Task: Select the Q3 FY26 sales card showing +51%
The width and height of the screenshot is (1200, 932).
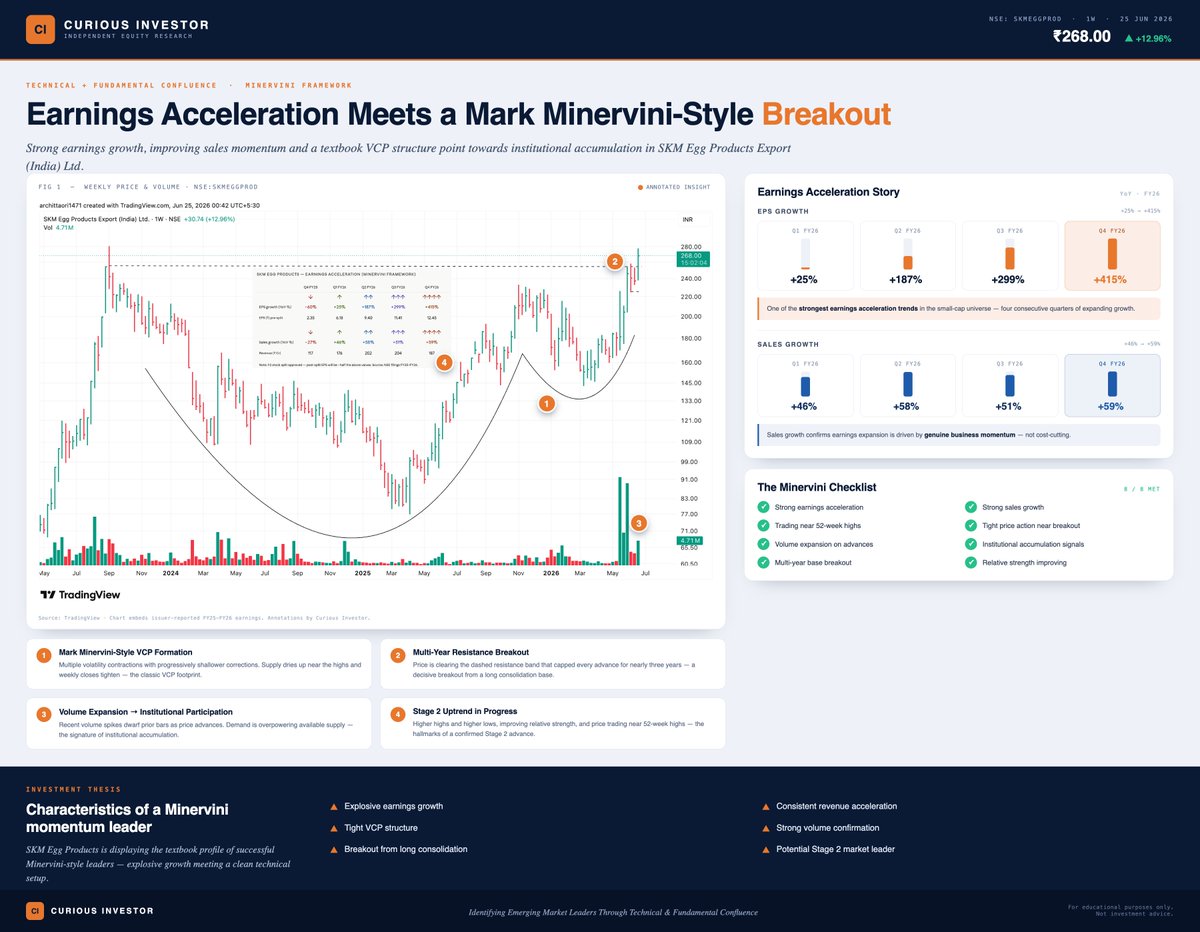Action: click(x=1010, y=385)
